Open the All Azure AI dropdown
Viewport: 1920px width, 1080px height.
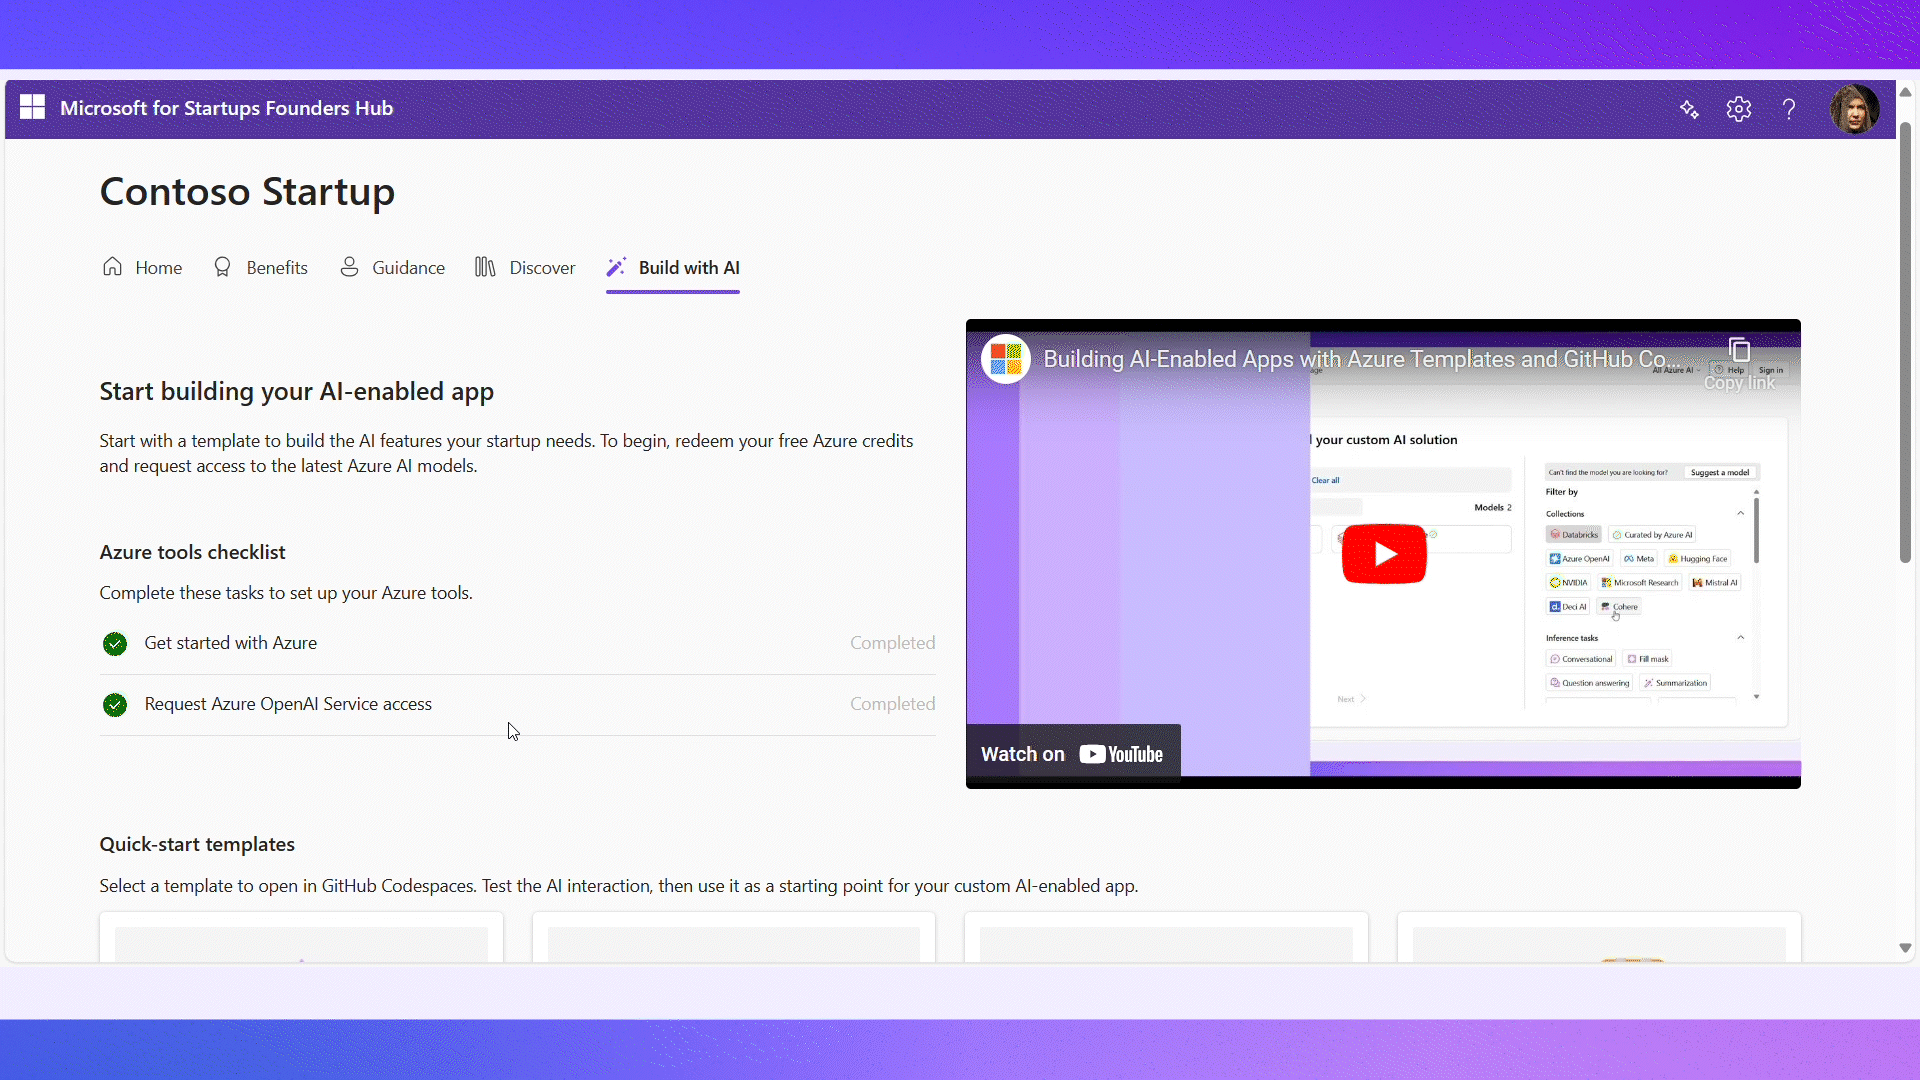click(x=1676, y=370)
